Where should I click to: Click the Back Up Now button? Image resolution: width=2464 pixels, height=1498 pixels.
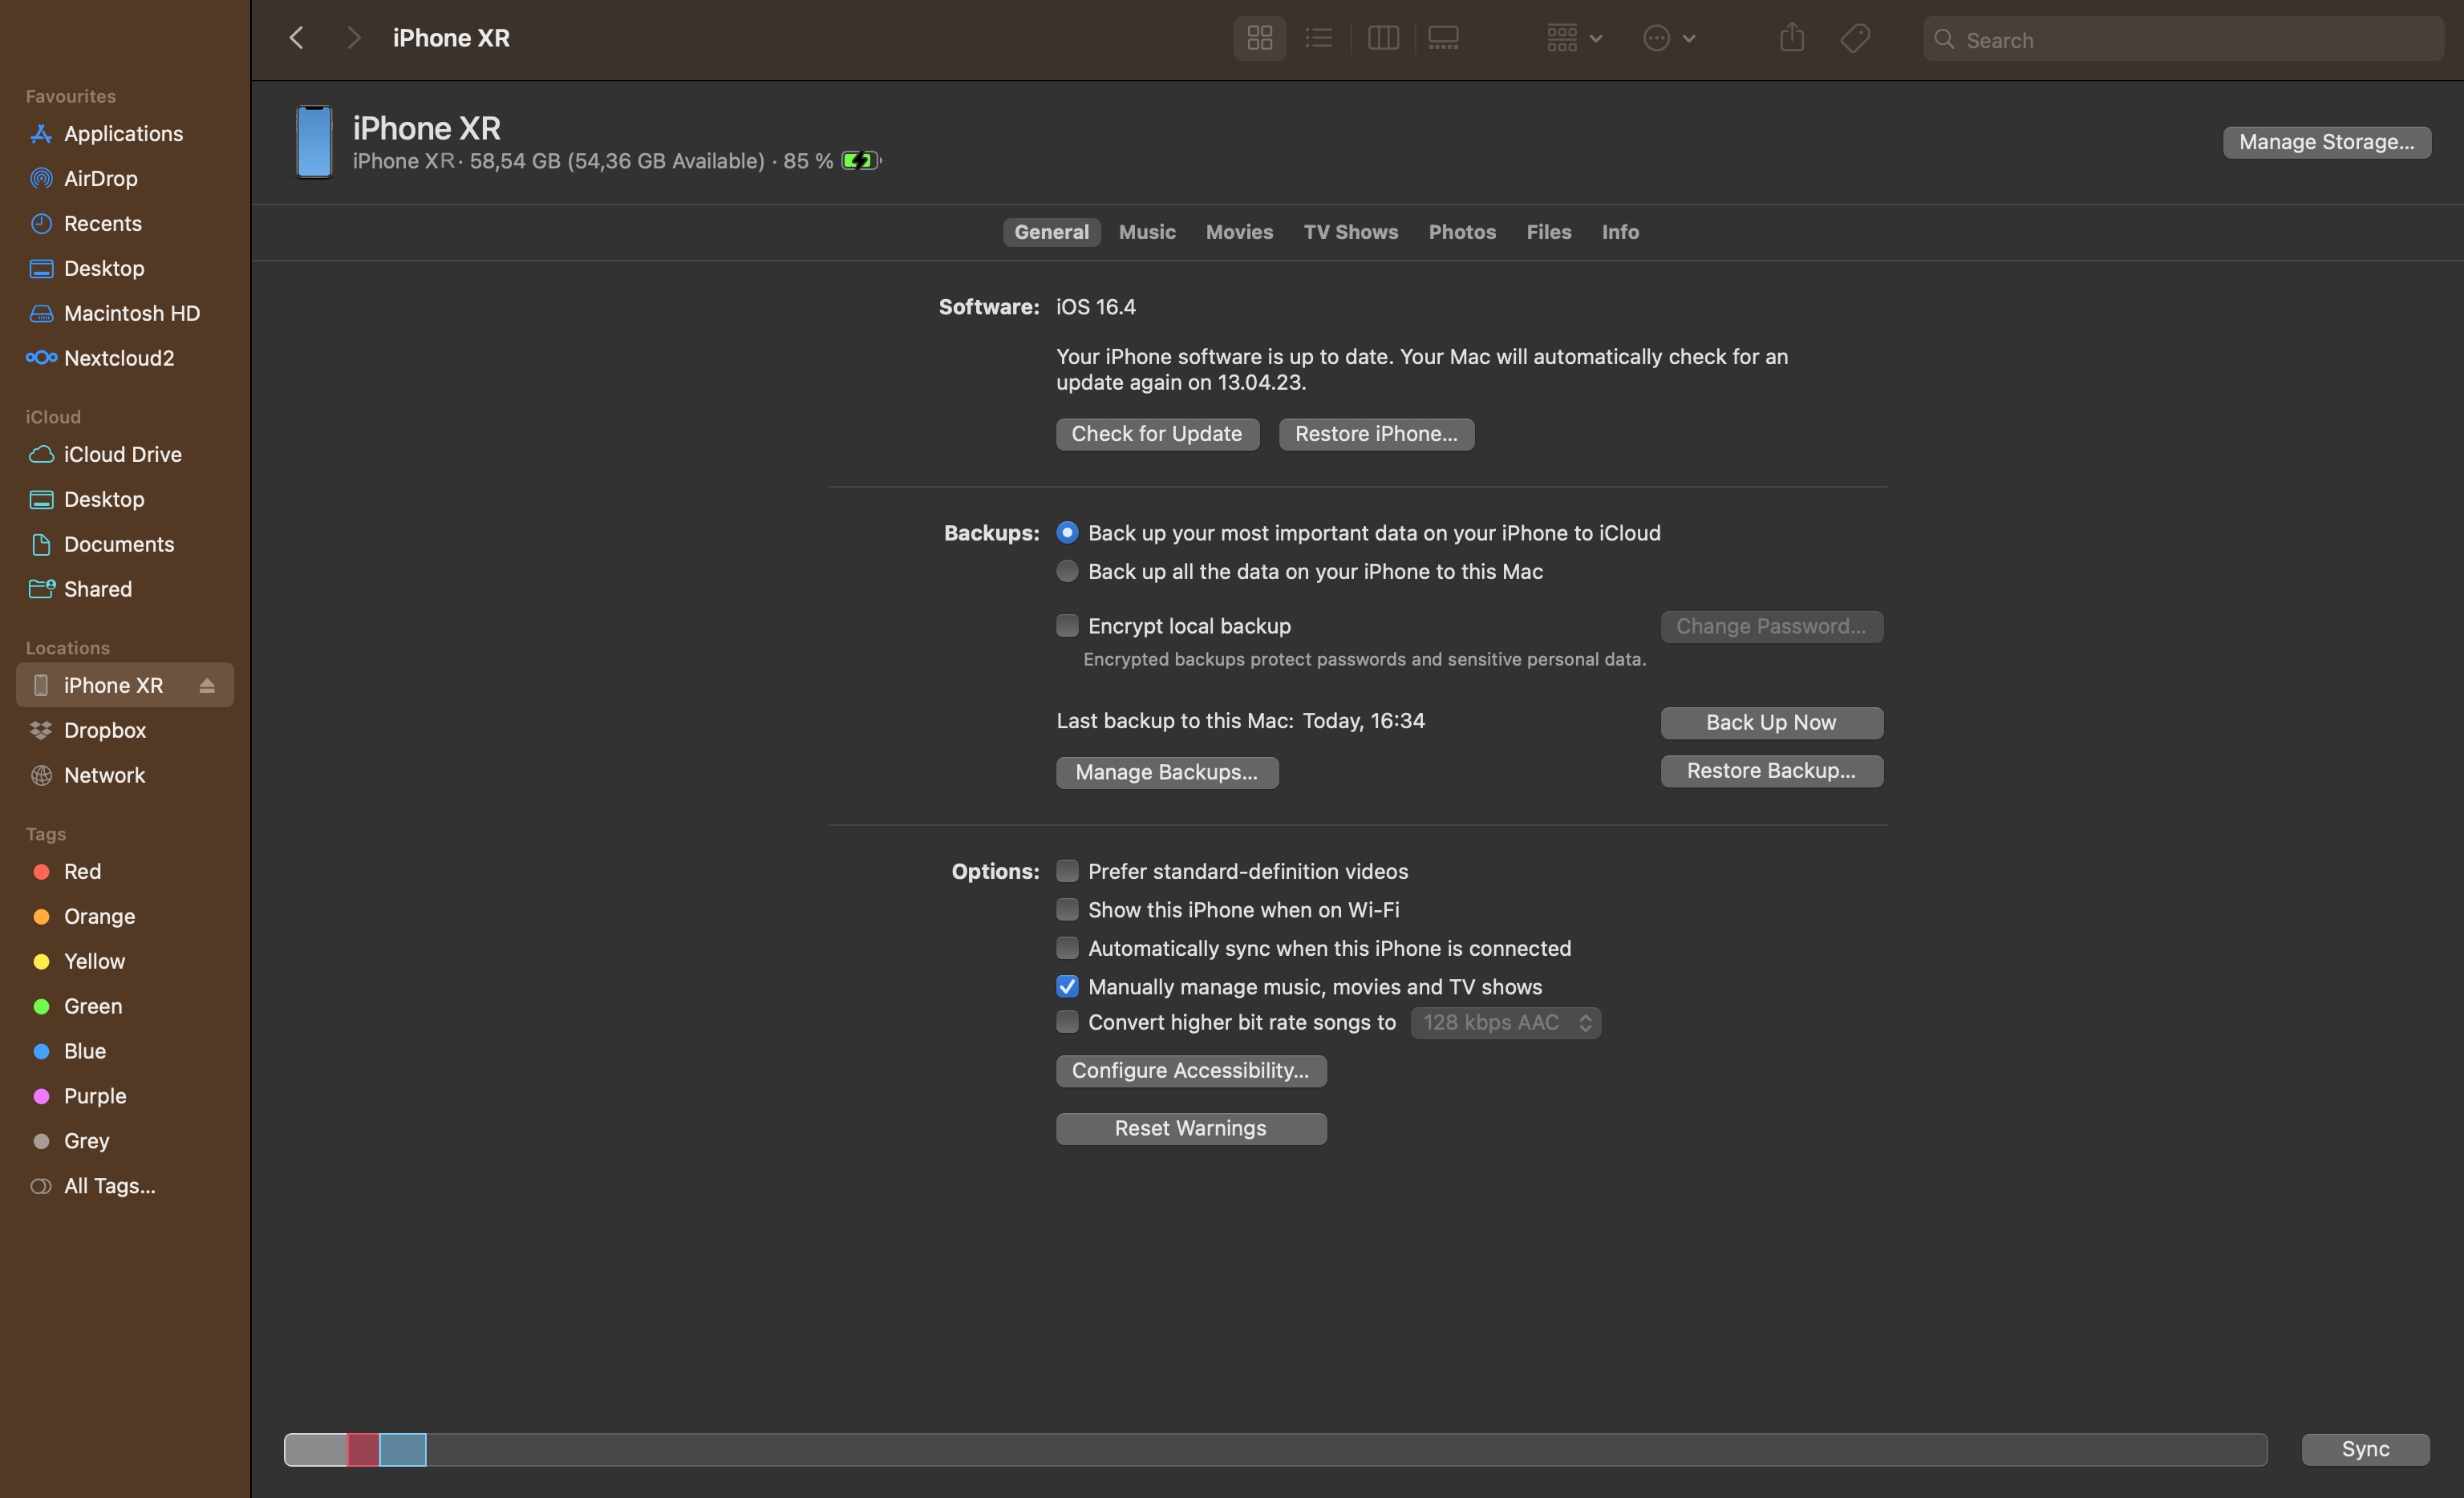pos(1770,722)
